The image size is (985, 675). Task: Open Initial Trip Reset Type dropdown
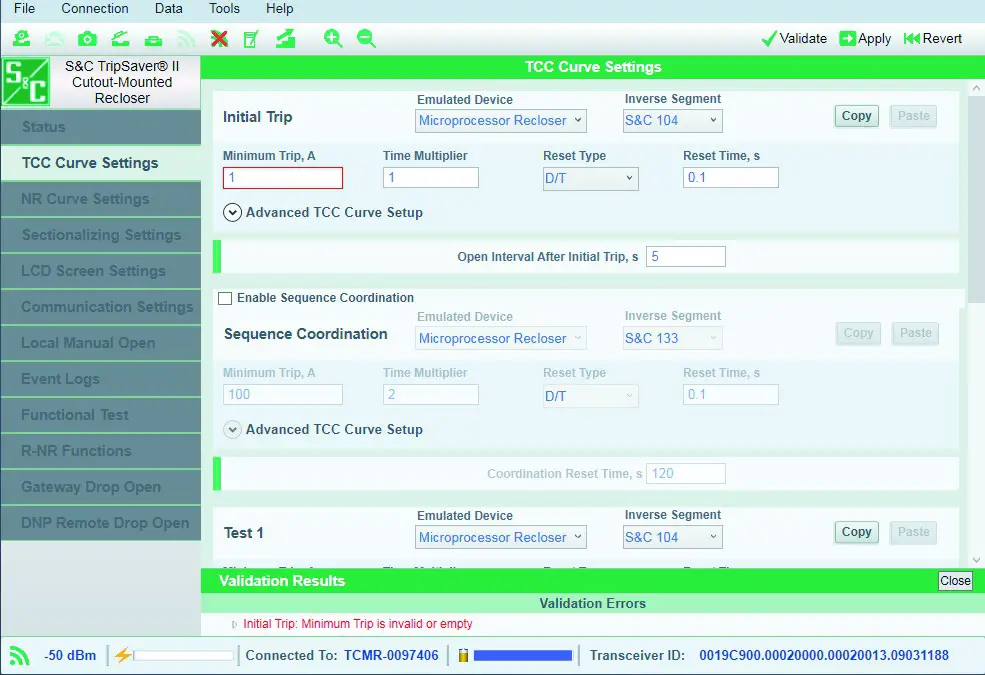pos(590,178)
